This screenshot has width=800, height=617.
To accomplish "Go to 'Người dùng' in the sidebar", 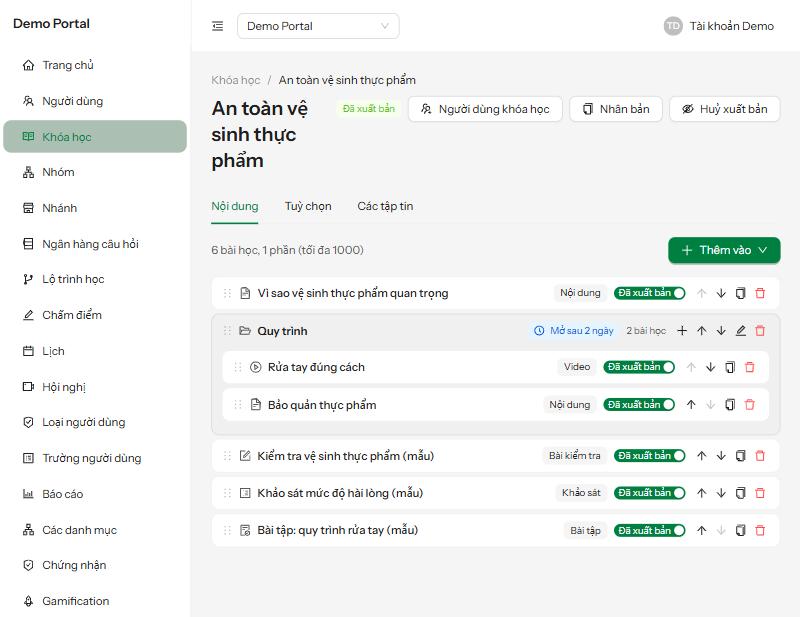I will 95,101.
